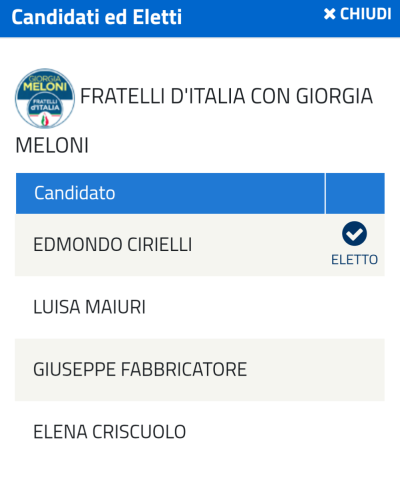Click yellow MELONI text inside the logo
This screenshot has width=400, height=480.
(45, 87)
